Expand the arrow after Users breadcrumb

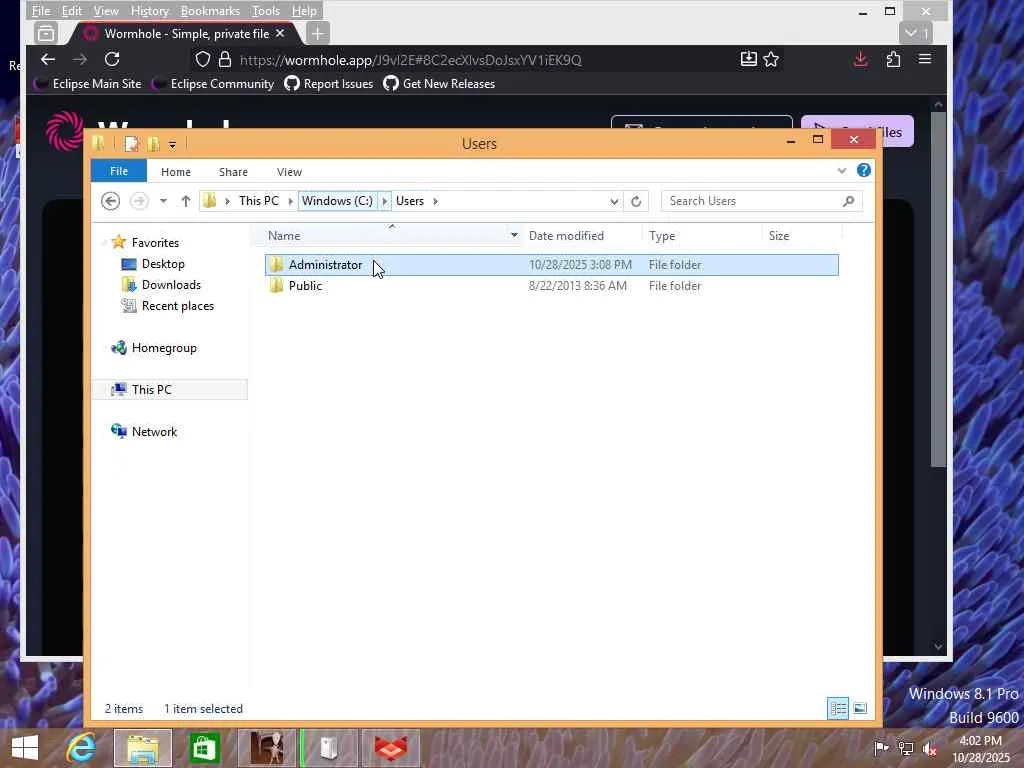436,201
